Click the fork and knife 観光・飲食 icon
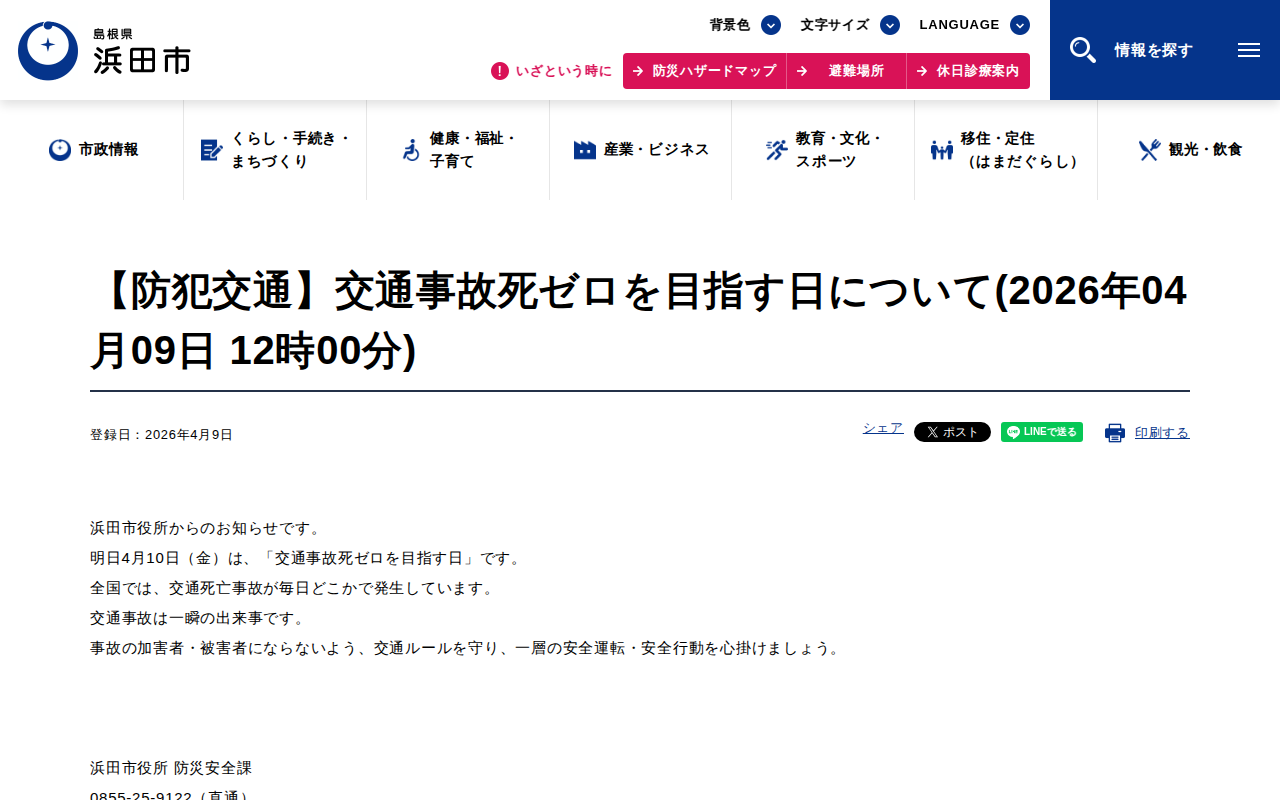Screen dimensions: 1280x800 pyautogui.click(x=1150, y=150)
